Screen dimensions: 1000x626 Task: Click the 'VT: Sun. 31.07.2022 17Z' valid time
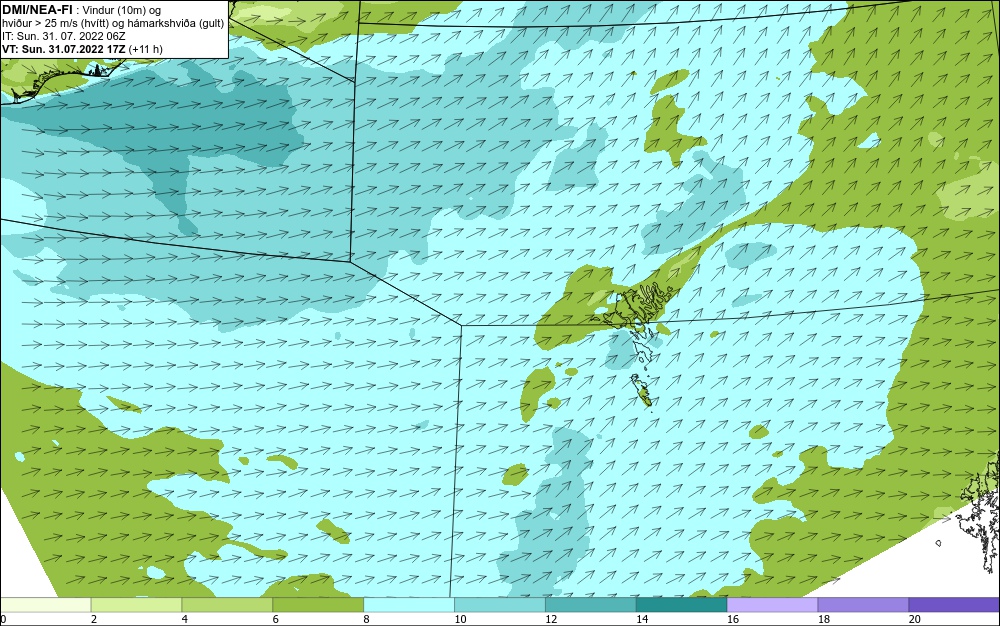[64, 49]
